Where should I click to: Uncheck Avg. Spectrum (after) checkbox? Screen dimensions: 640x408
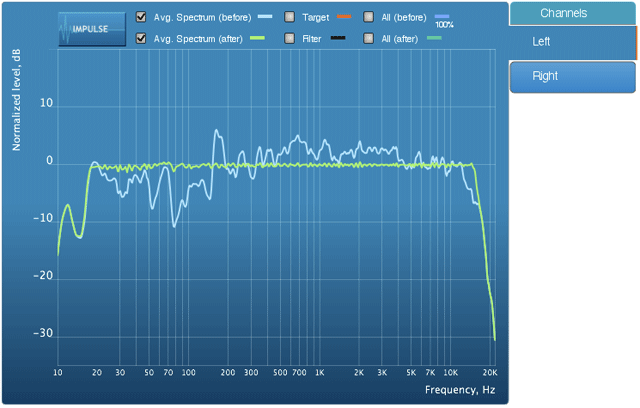click(x=141, y=38)
